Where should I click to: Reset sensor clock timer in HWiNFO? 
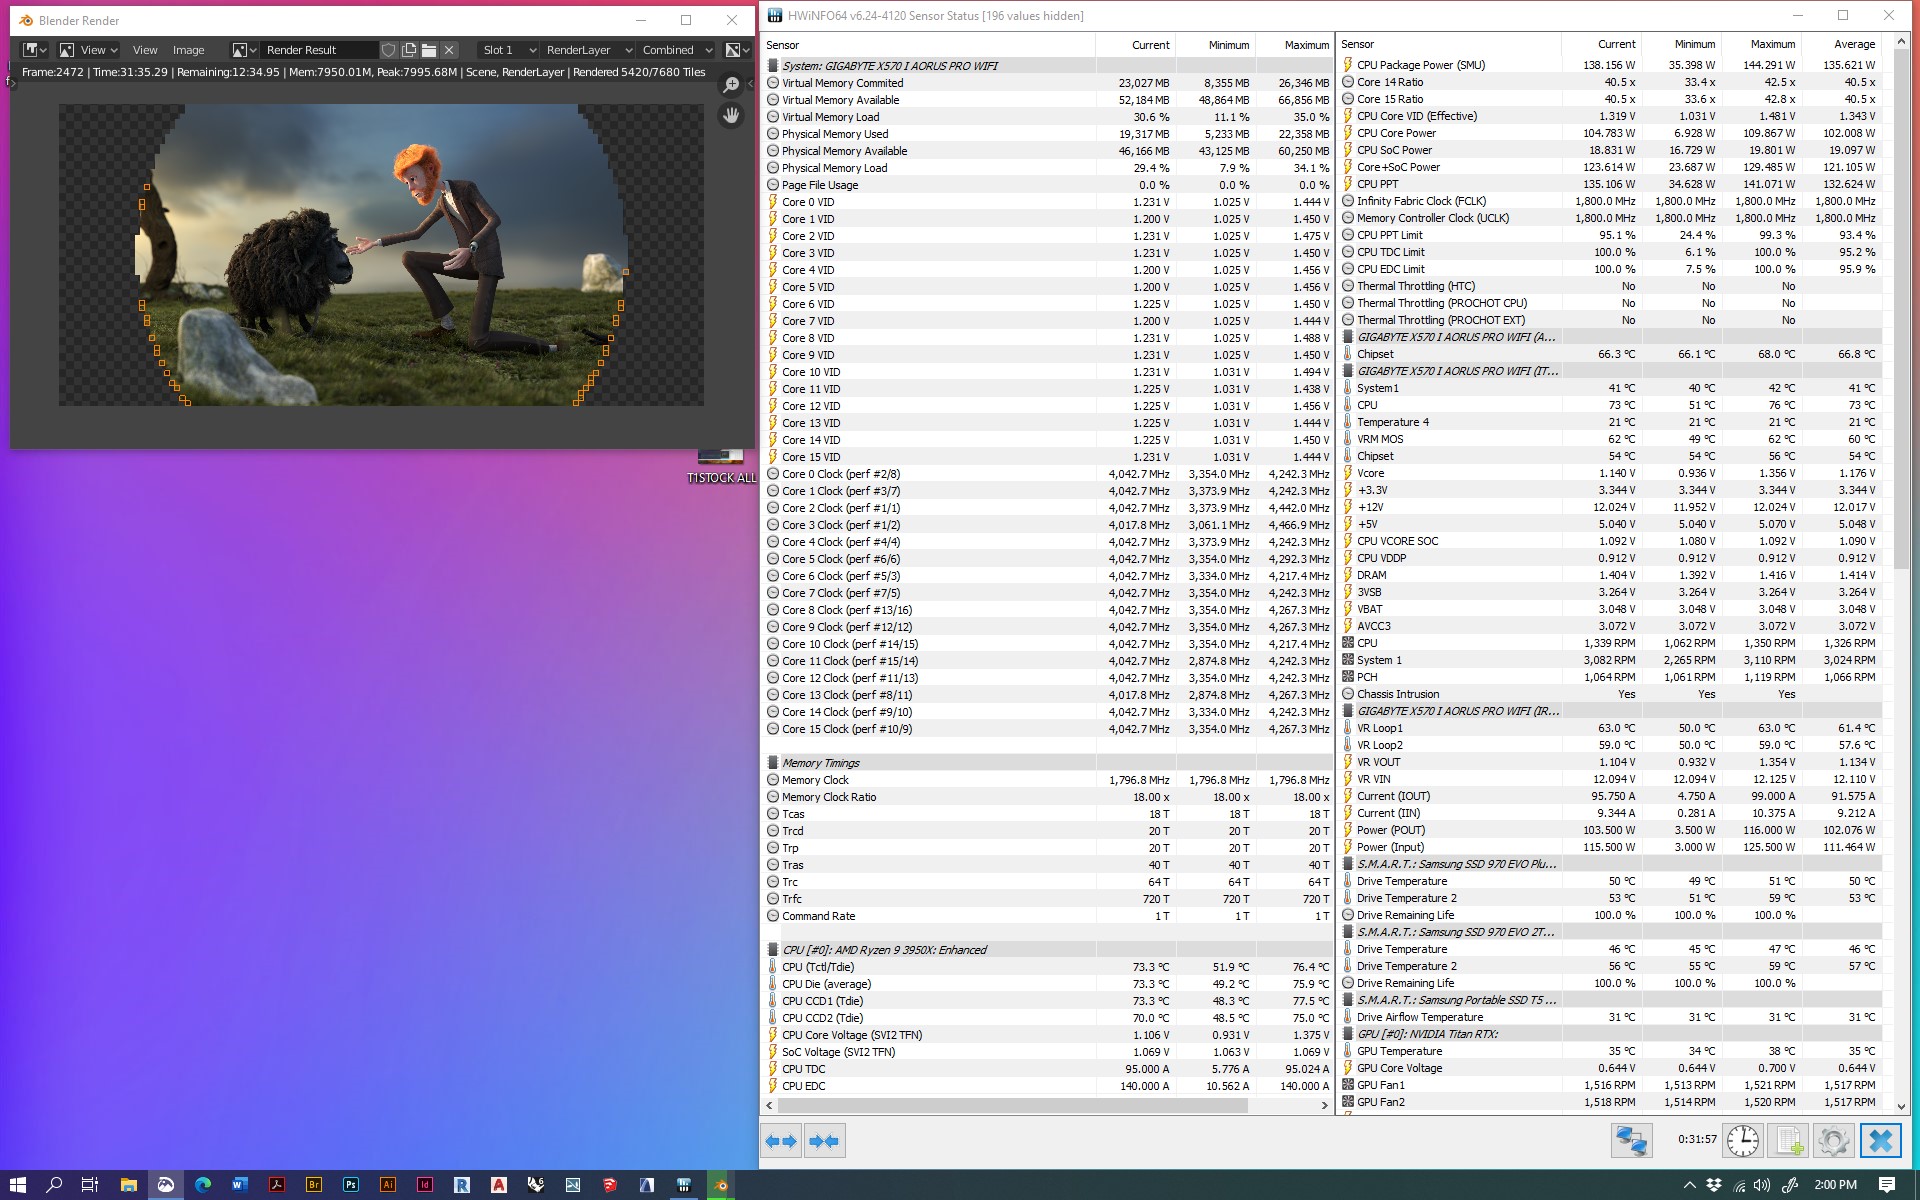tap(1742, 1141)
